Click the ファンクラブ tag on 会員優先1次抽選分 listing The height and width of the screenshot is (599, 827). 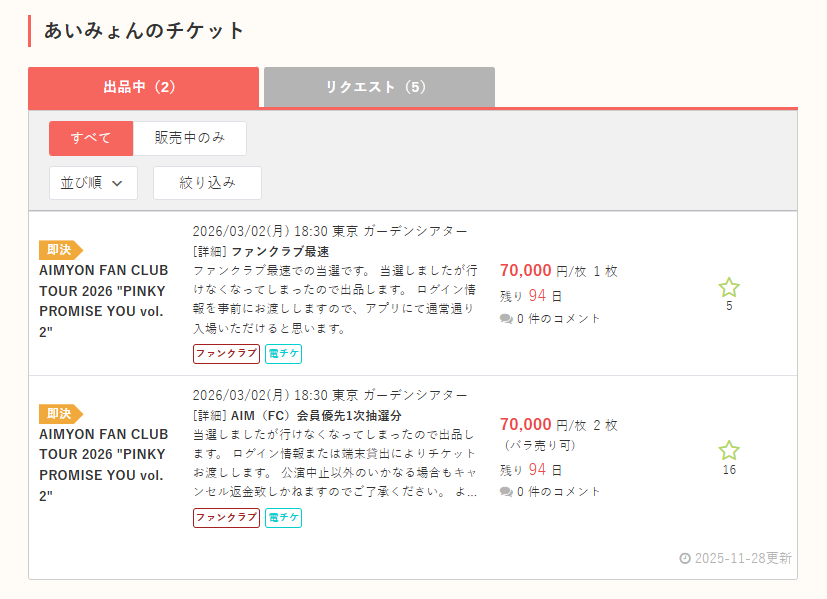pos(226,518)
